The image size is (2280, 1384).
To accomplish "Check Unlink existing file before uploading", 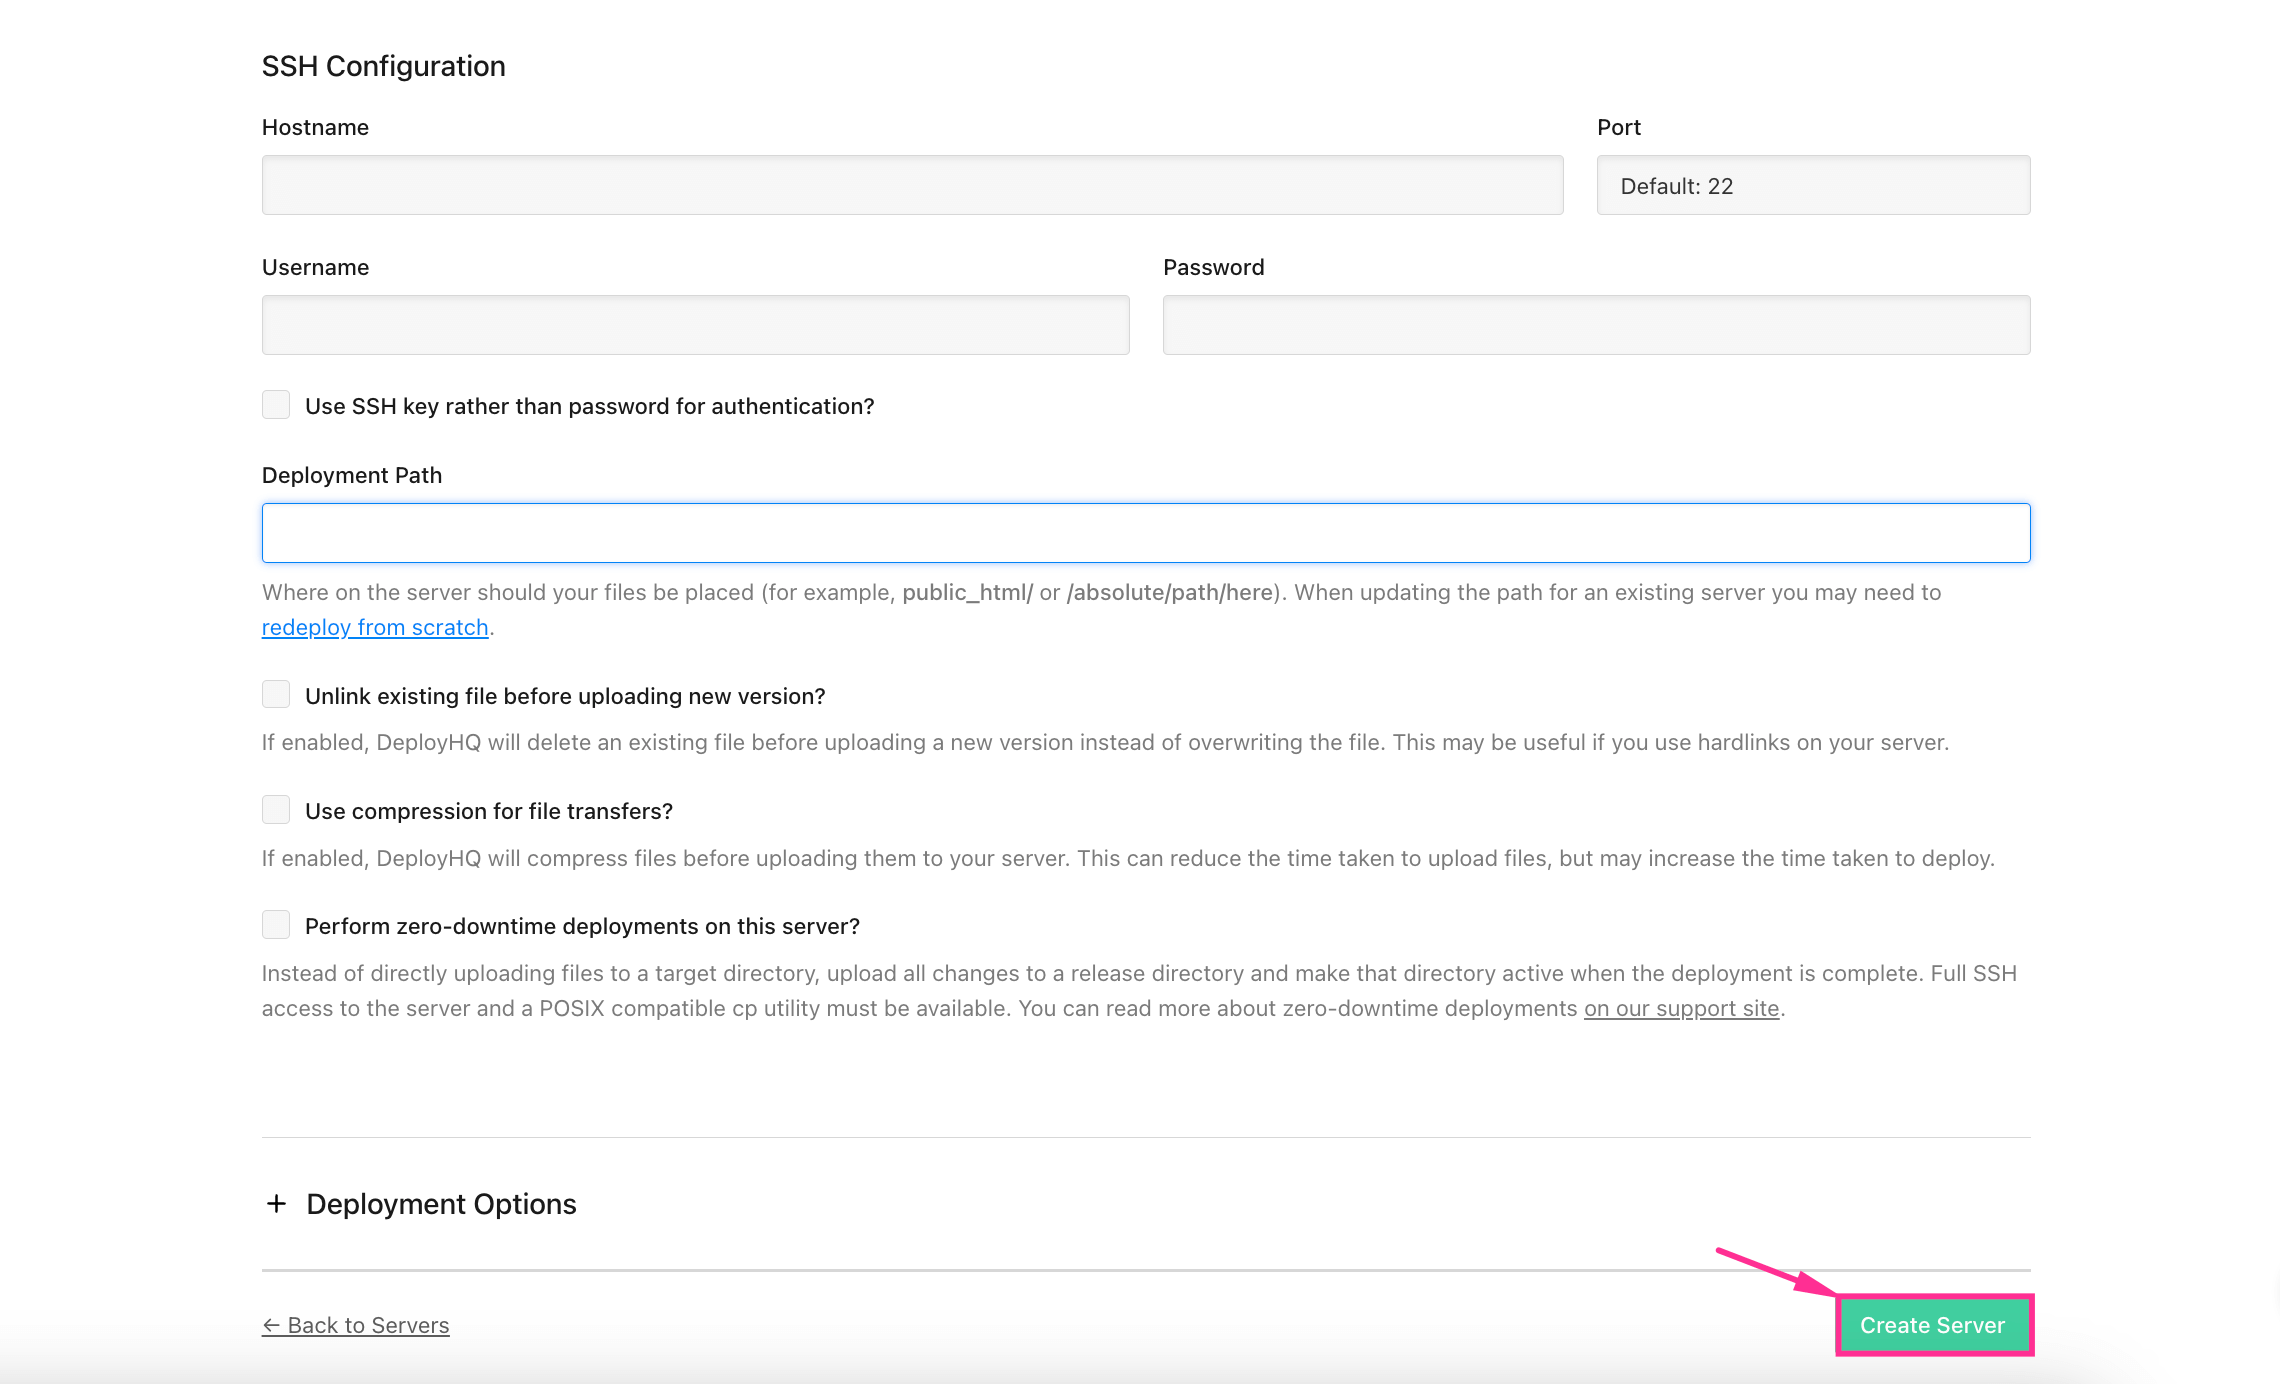I will pyautogui.click(x=276, y=695).
